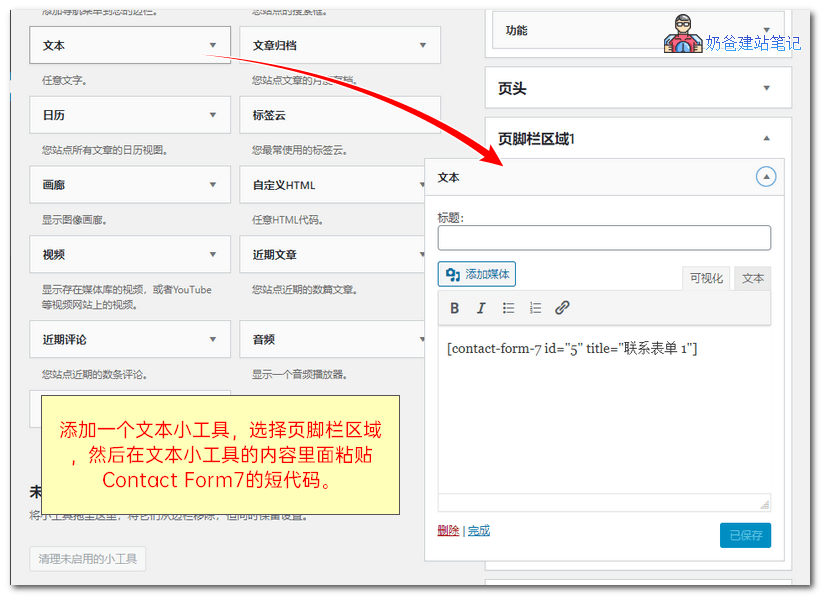
Task: Switch to the 可视化 editor tab
Action: pyautogui.click(x=705, y=278)
